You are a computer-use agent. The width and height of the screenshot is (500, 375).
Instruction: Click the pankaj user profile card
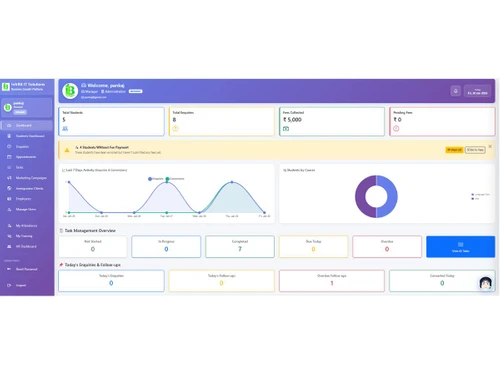(x=27, y=107)
